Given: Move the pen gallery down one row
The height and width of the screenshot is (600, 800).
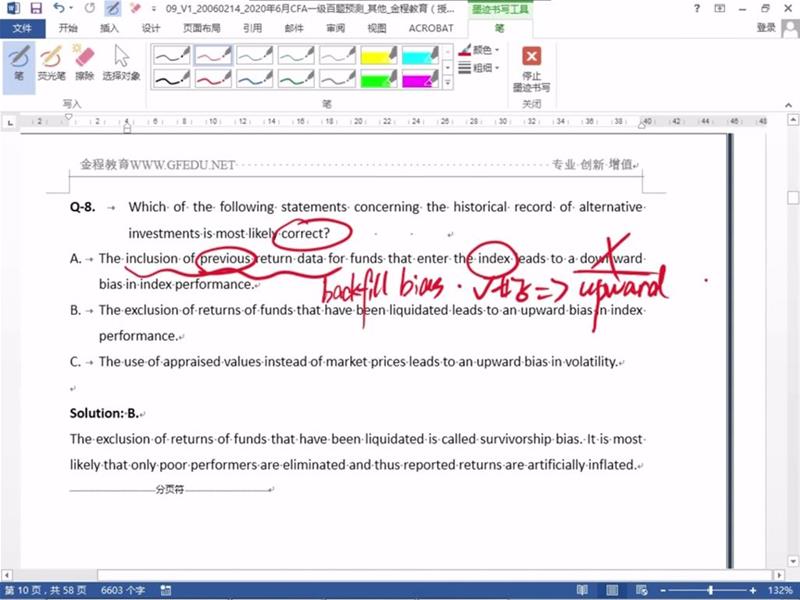Looking at the screenshot, I should tap(448, 67).
